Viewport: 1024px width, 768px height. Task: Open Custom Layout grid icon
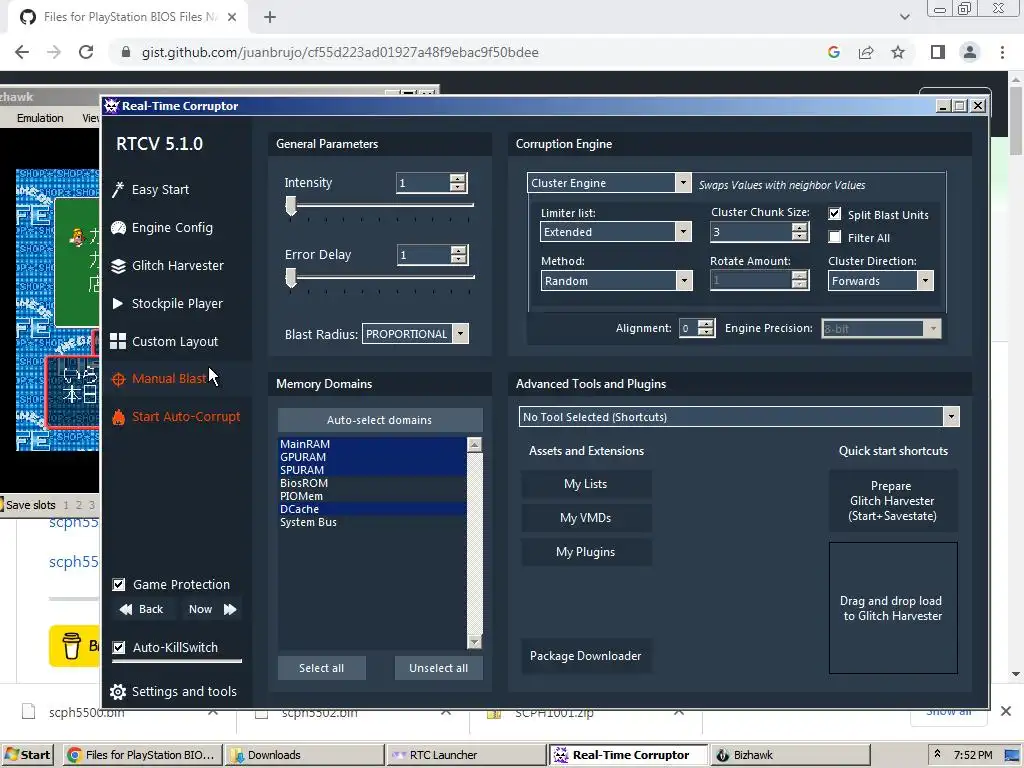point(118,342)
